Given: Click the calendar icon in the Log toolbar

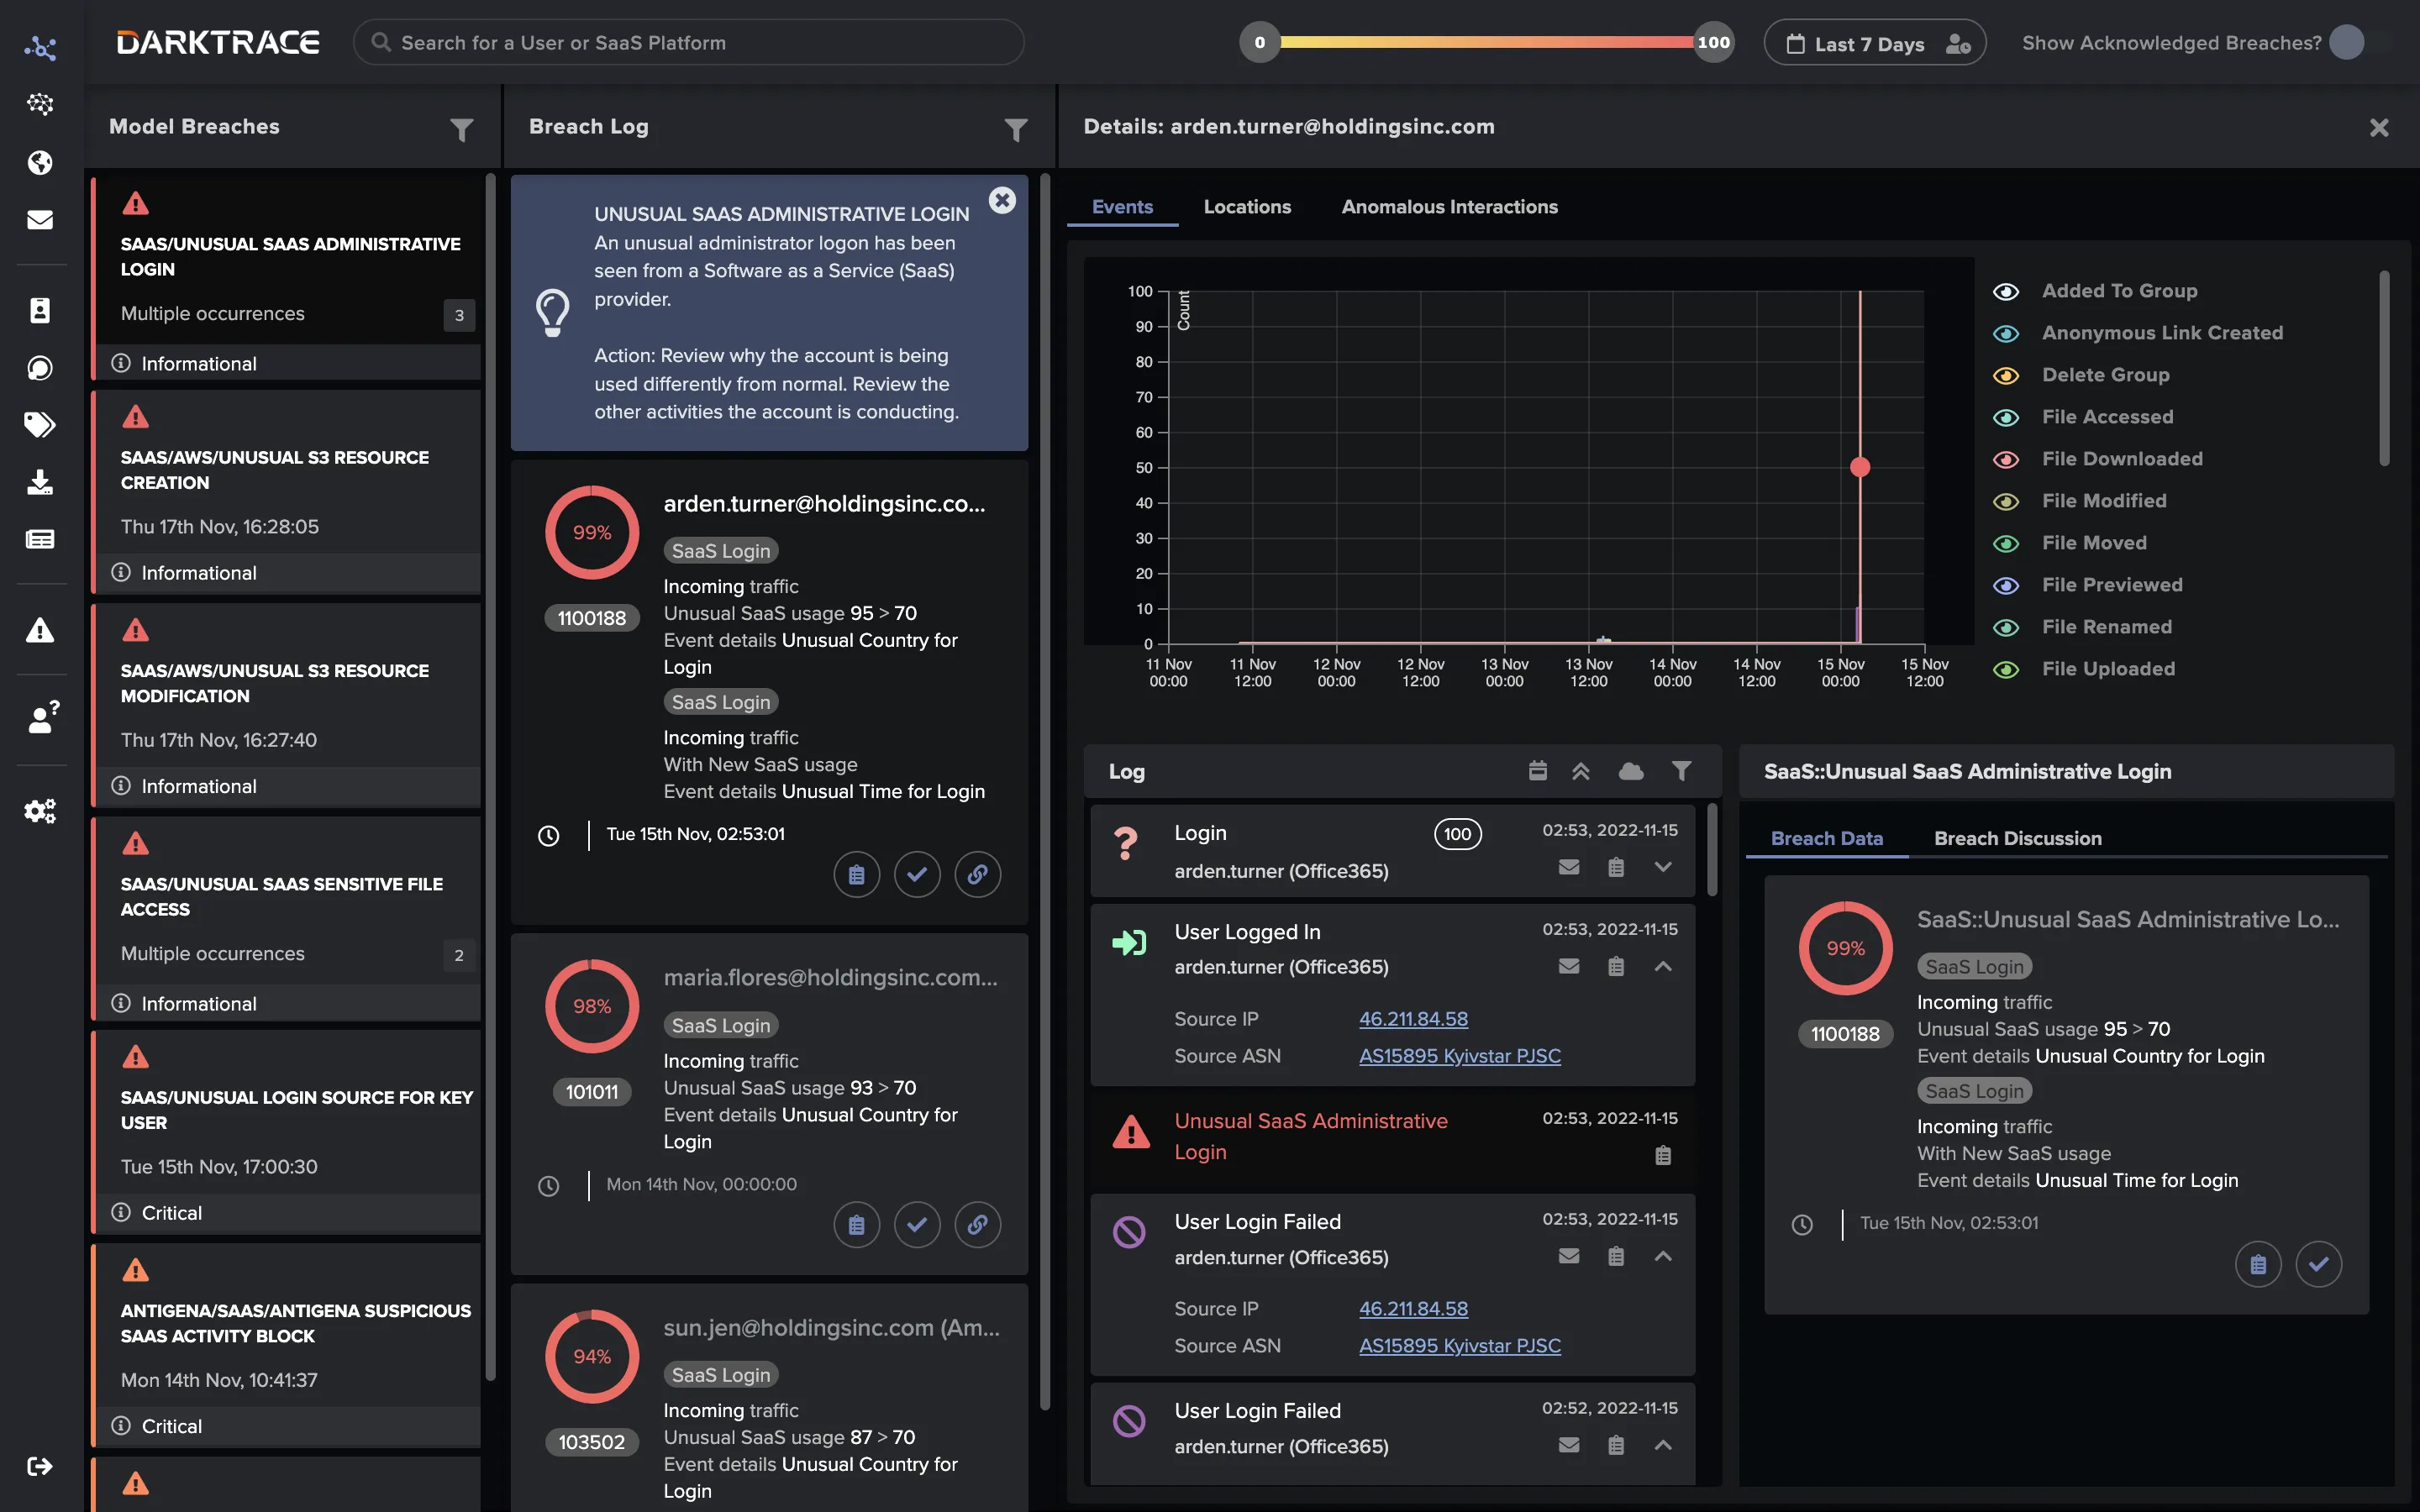Looking at the screenshot, I should 1537,771.
